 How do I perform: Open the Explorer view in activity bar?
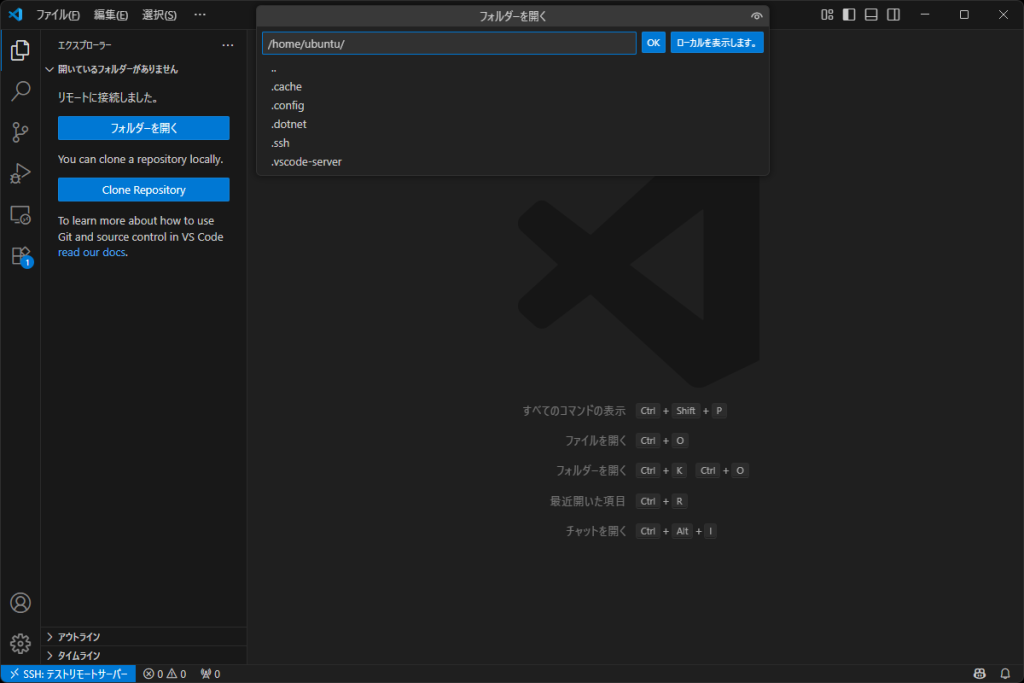coord(20,50)
